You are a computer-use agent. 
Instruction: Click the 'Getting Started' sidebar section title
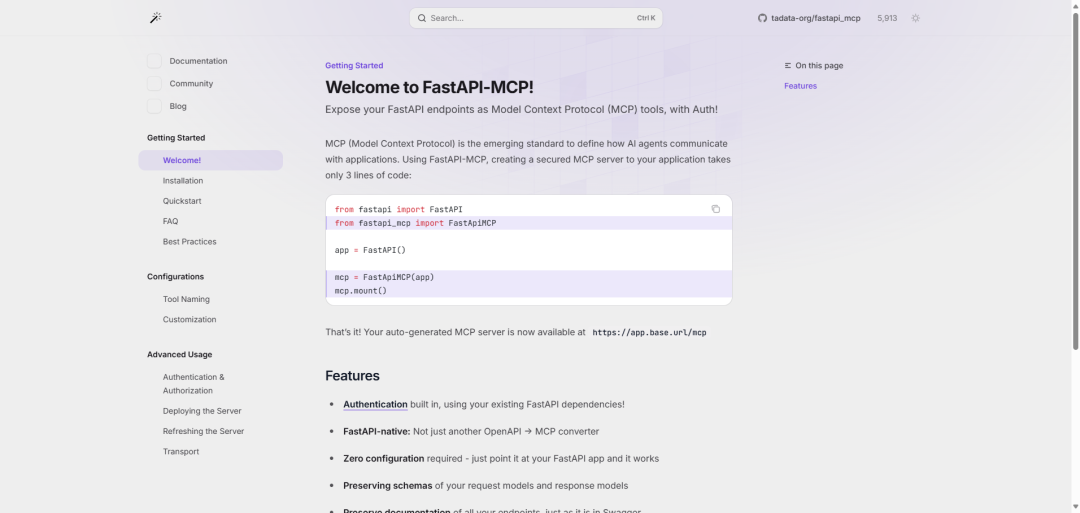[176, 138]
